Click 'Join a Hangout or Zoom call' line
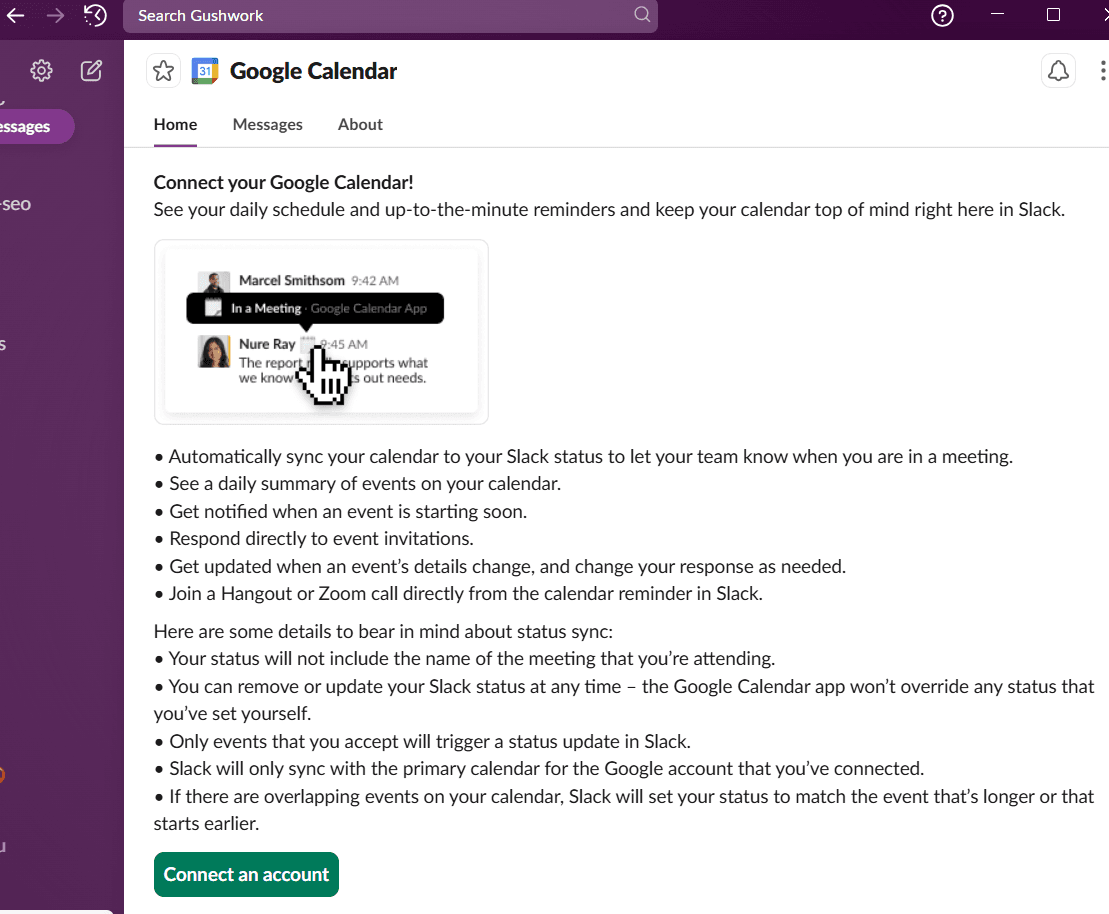This screenshot has height=914, width=1109. pos(465,594)
